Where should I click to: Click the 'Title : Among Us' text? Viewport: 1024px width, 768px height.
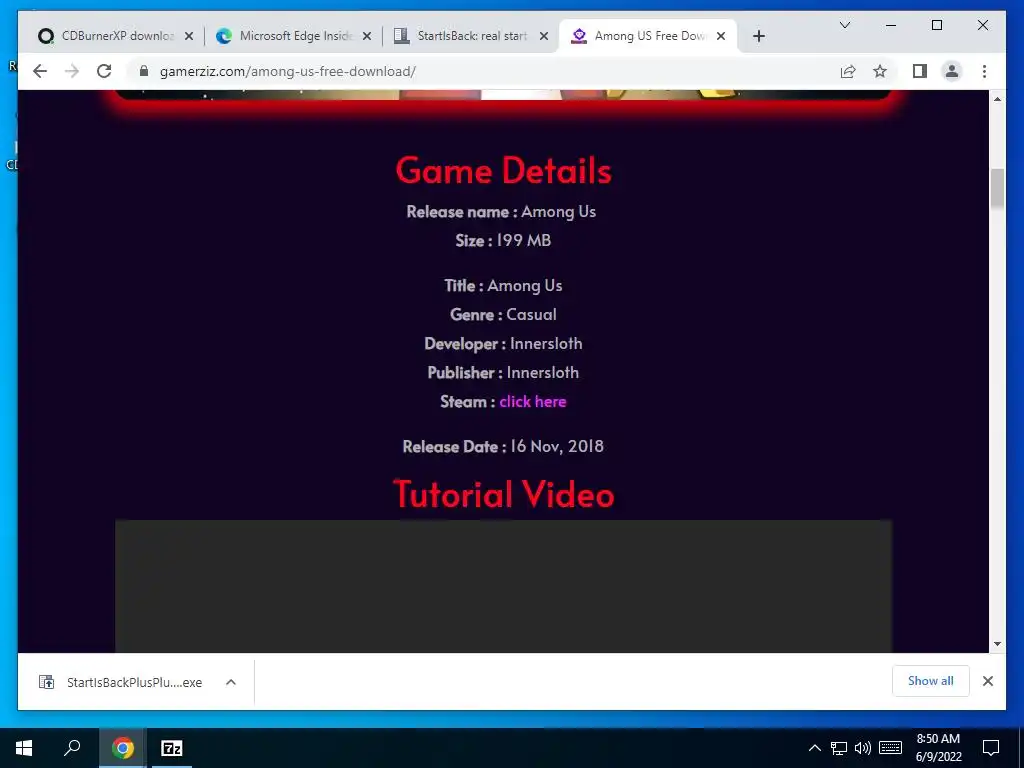(504, 285)
